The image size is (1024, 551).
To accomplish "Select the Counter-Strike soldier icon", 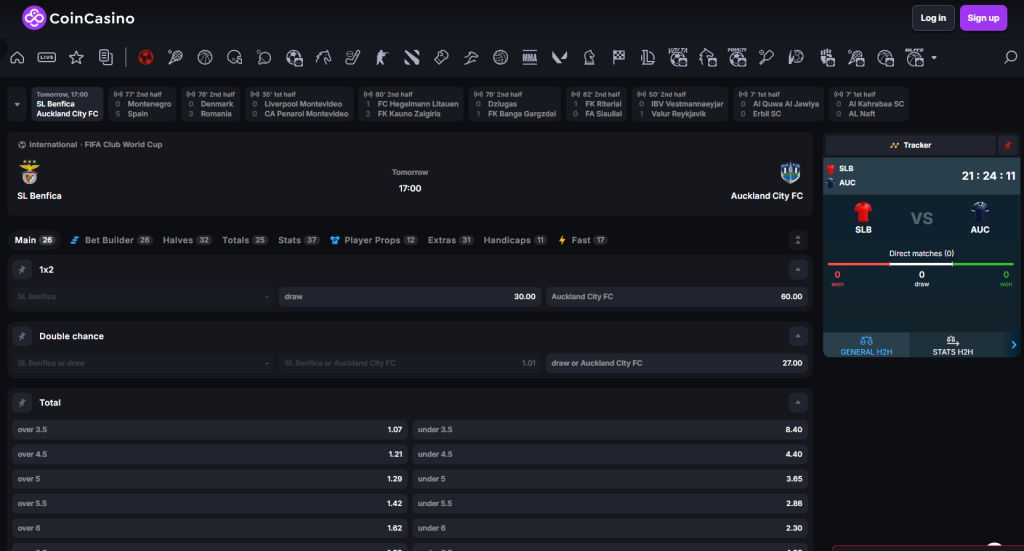I will [382, 57].
